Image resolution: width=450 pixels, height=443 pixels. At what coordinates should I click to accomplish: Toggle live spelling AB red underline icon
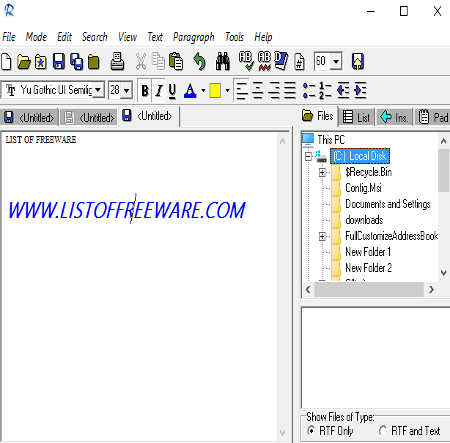point(264,61)
